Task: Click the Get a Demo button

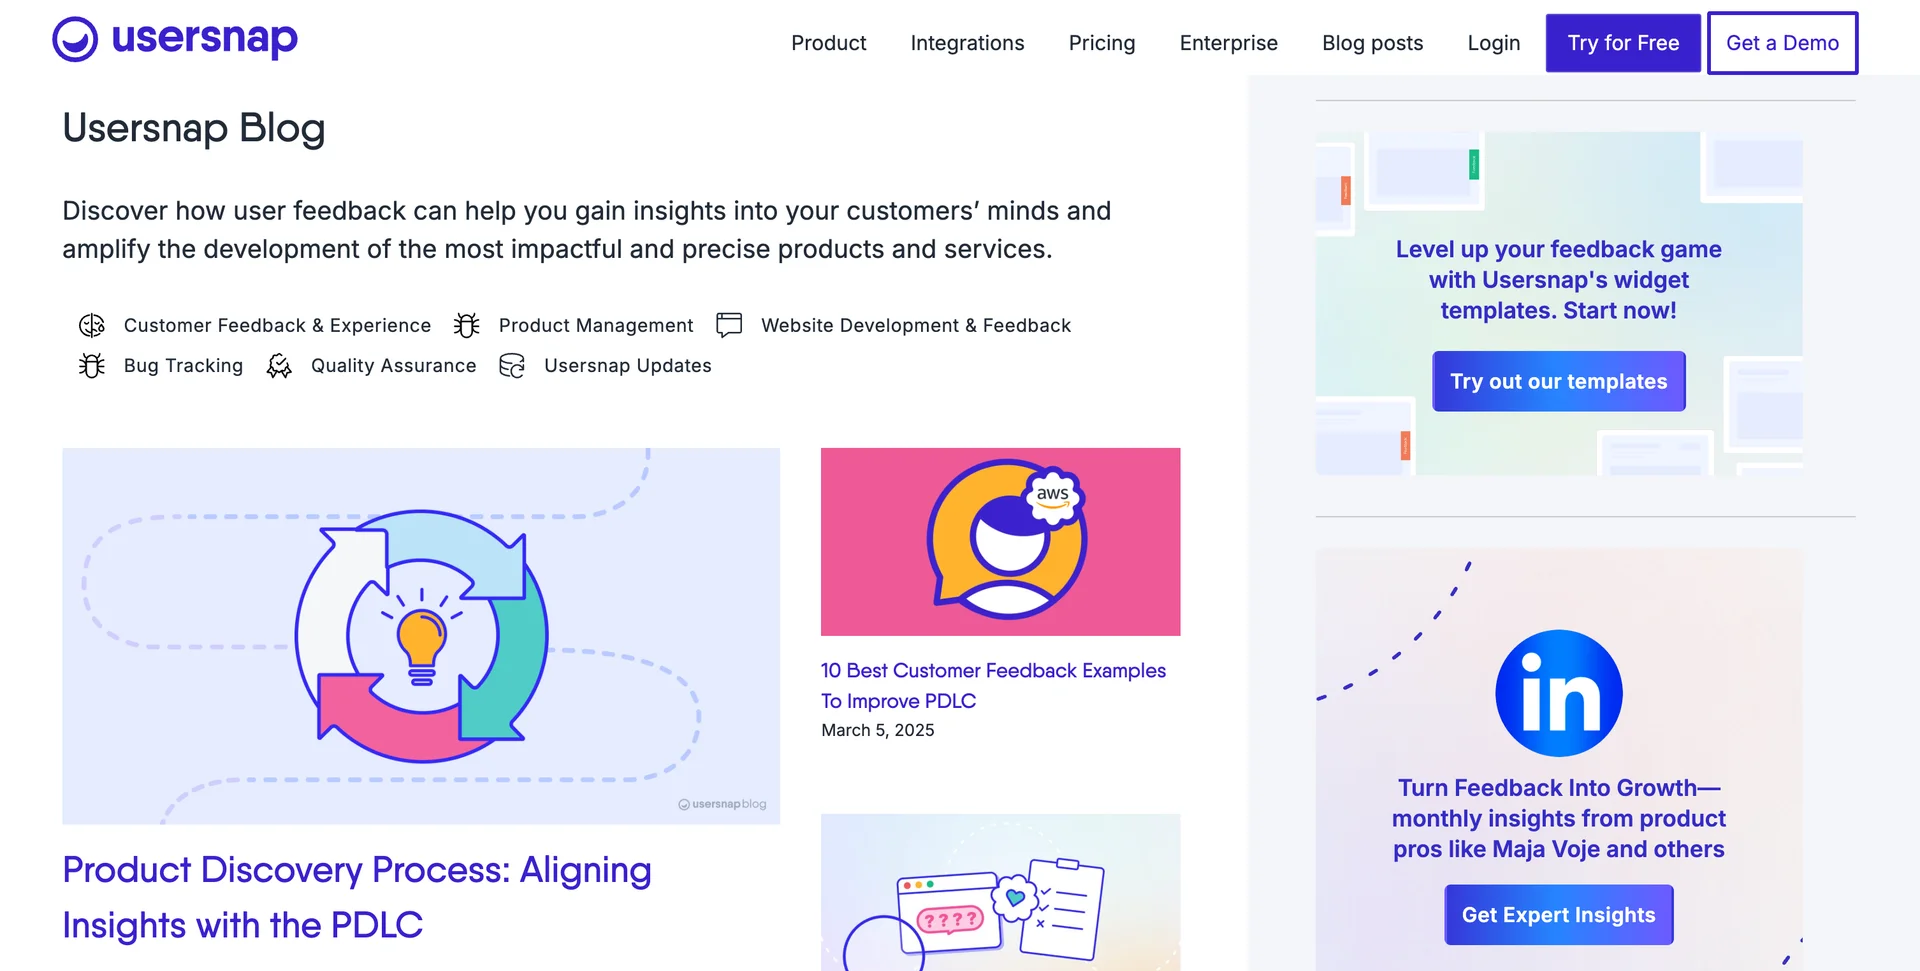Action: click(1782, 43)
